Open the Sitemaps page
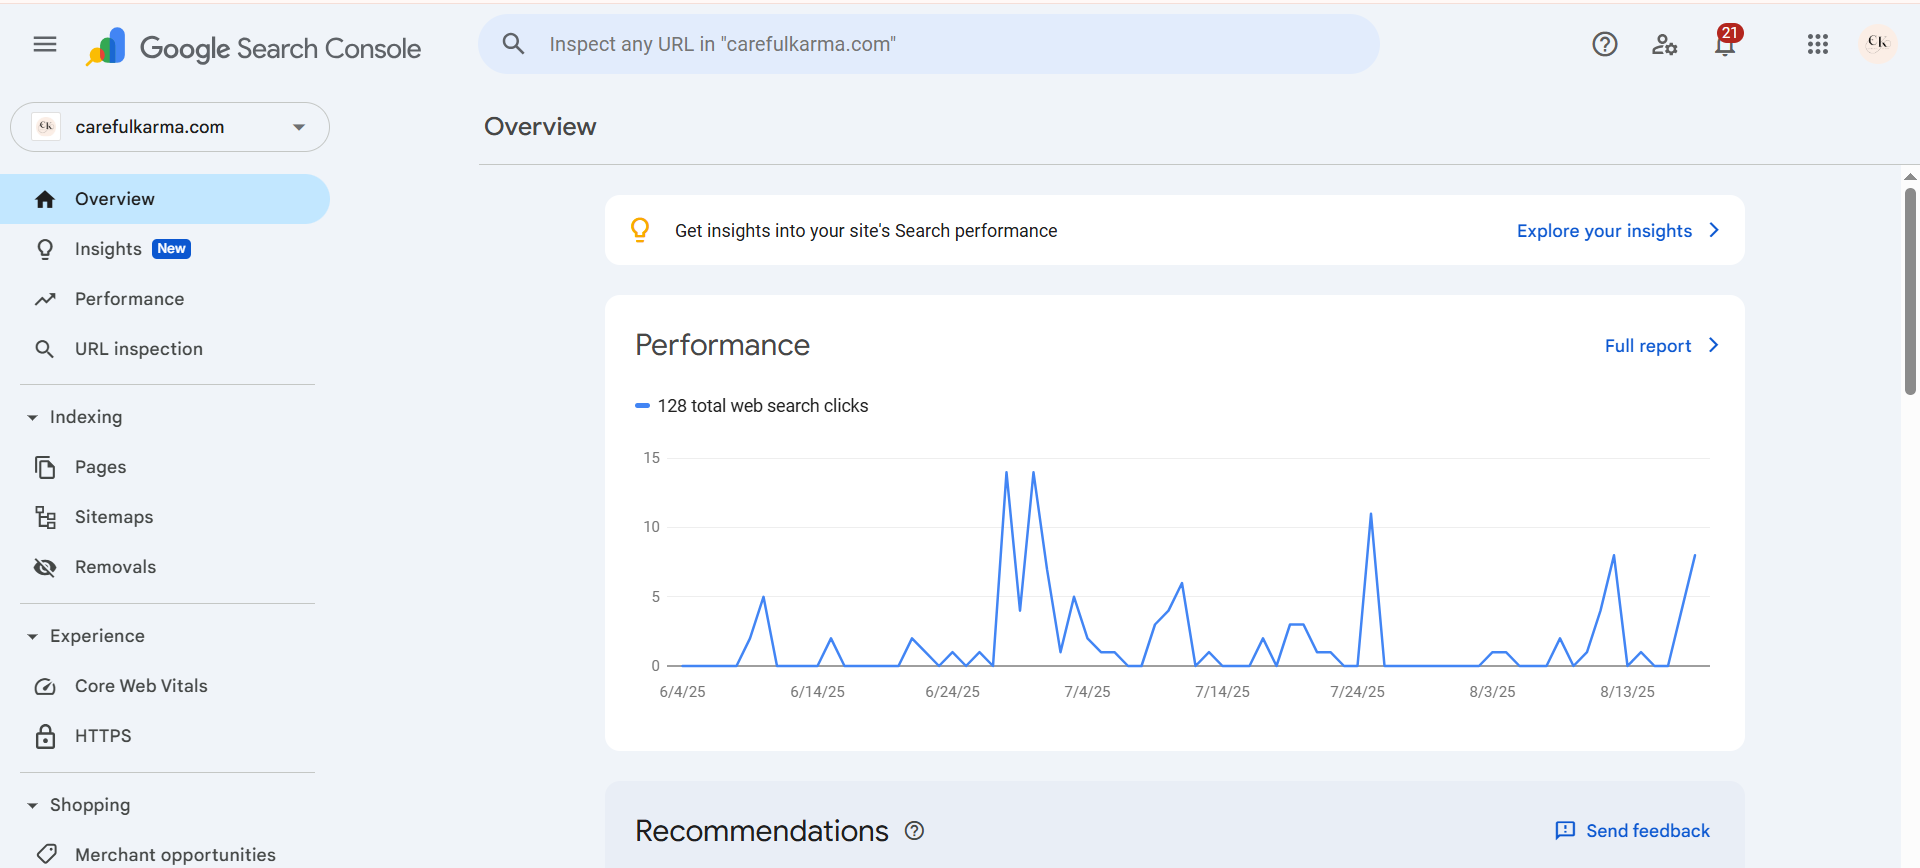This screenshot has width=1920, height=868. click(114, 517)
